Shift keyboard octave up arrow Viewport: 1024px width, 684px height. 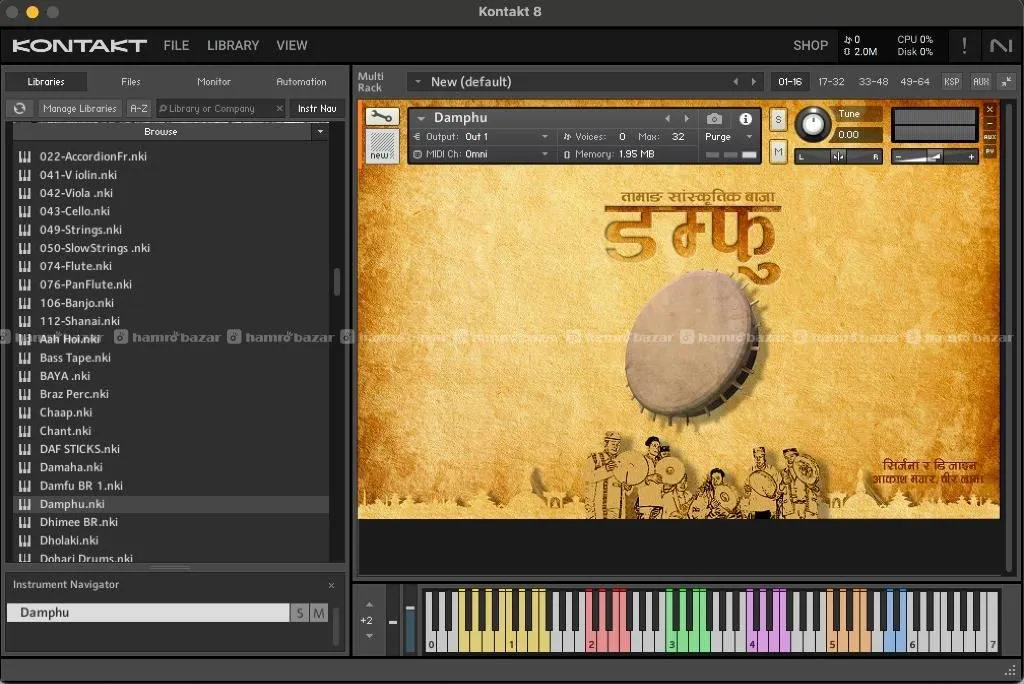(x=369, y=604)
